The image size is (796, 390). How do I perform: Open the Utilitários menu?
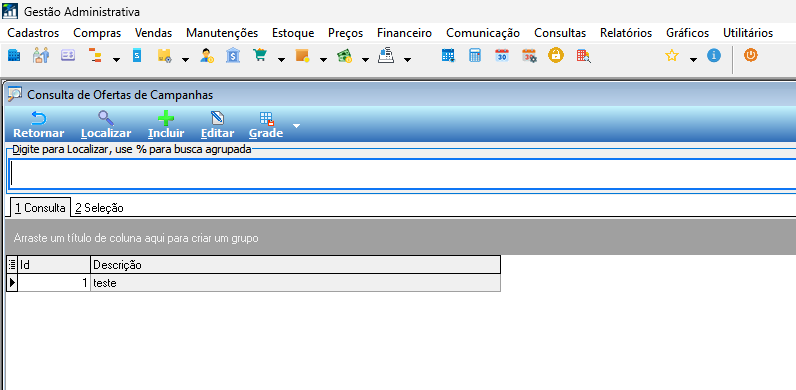tap(748, 33)
